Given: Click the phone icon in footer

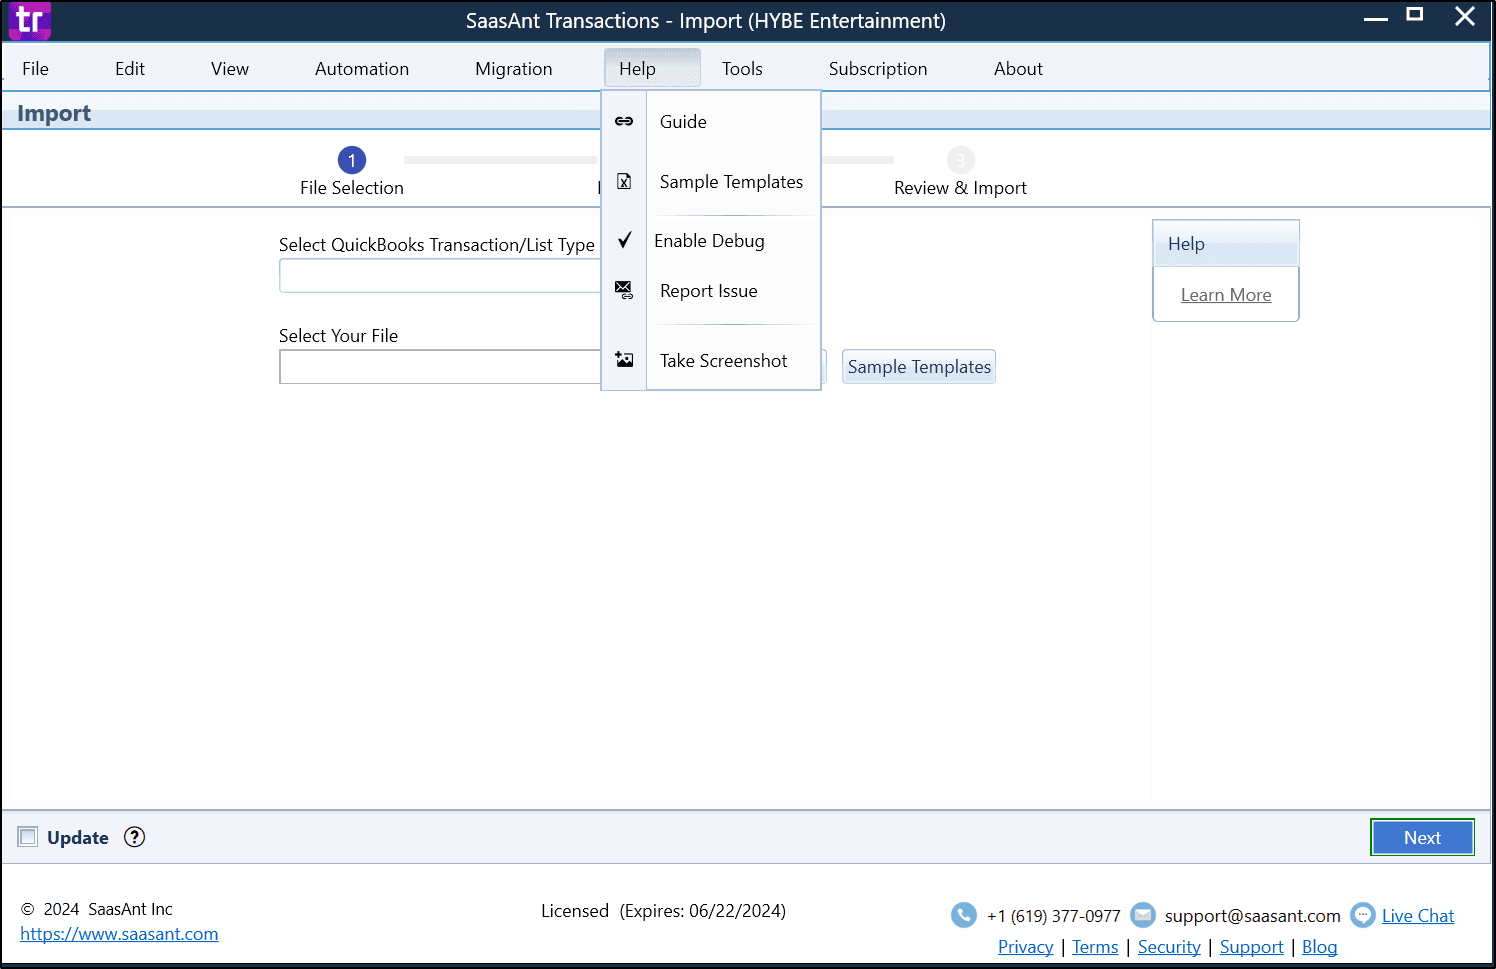Looking at the screenshot, I should point(964,915).
